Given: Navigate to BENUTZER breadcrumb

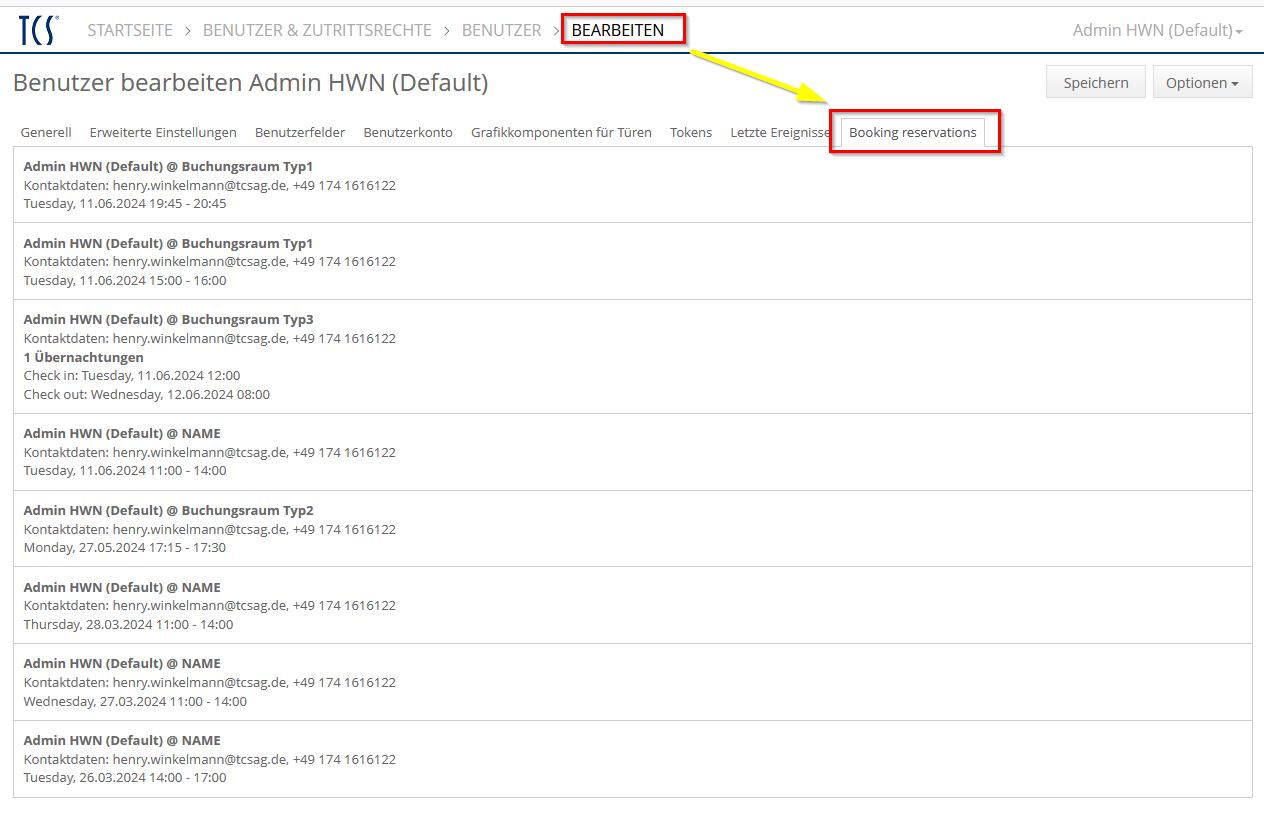Looking at the screenshot, I should 501,30.
